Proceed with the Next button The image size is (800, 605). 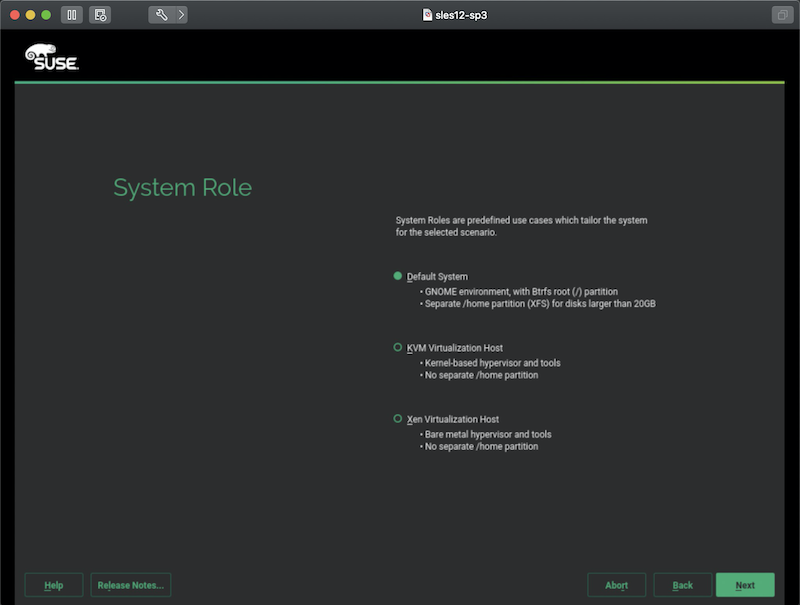point(745,585)
